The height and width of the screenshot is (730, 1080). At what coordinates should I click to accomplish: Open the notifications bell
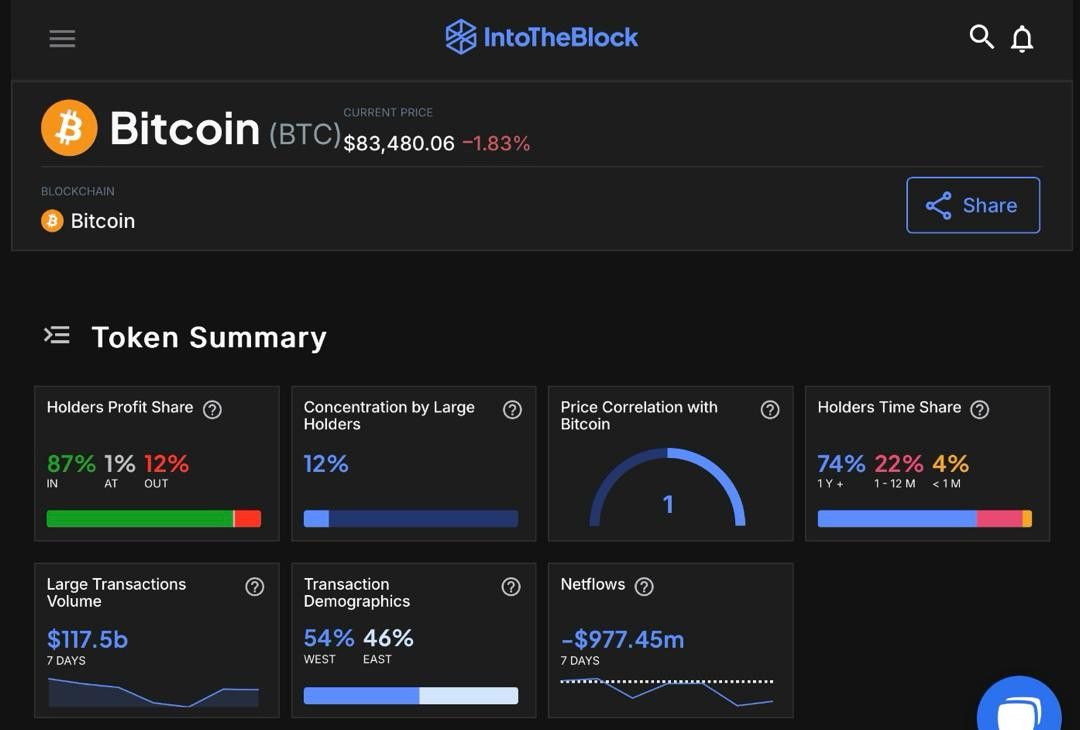tap(1022, 39)
